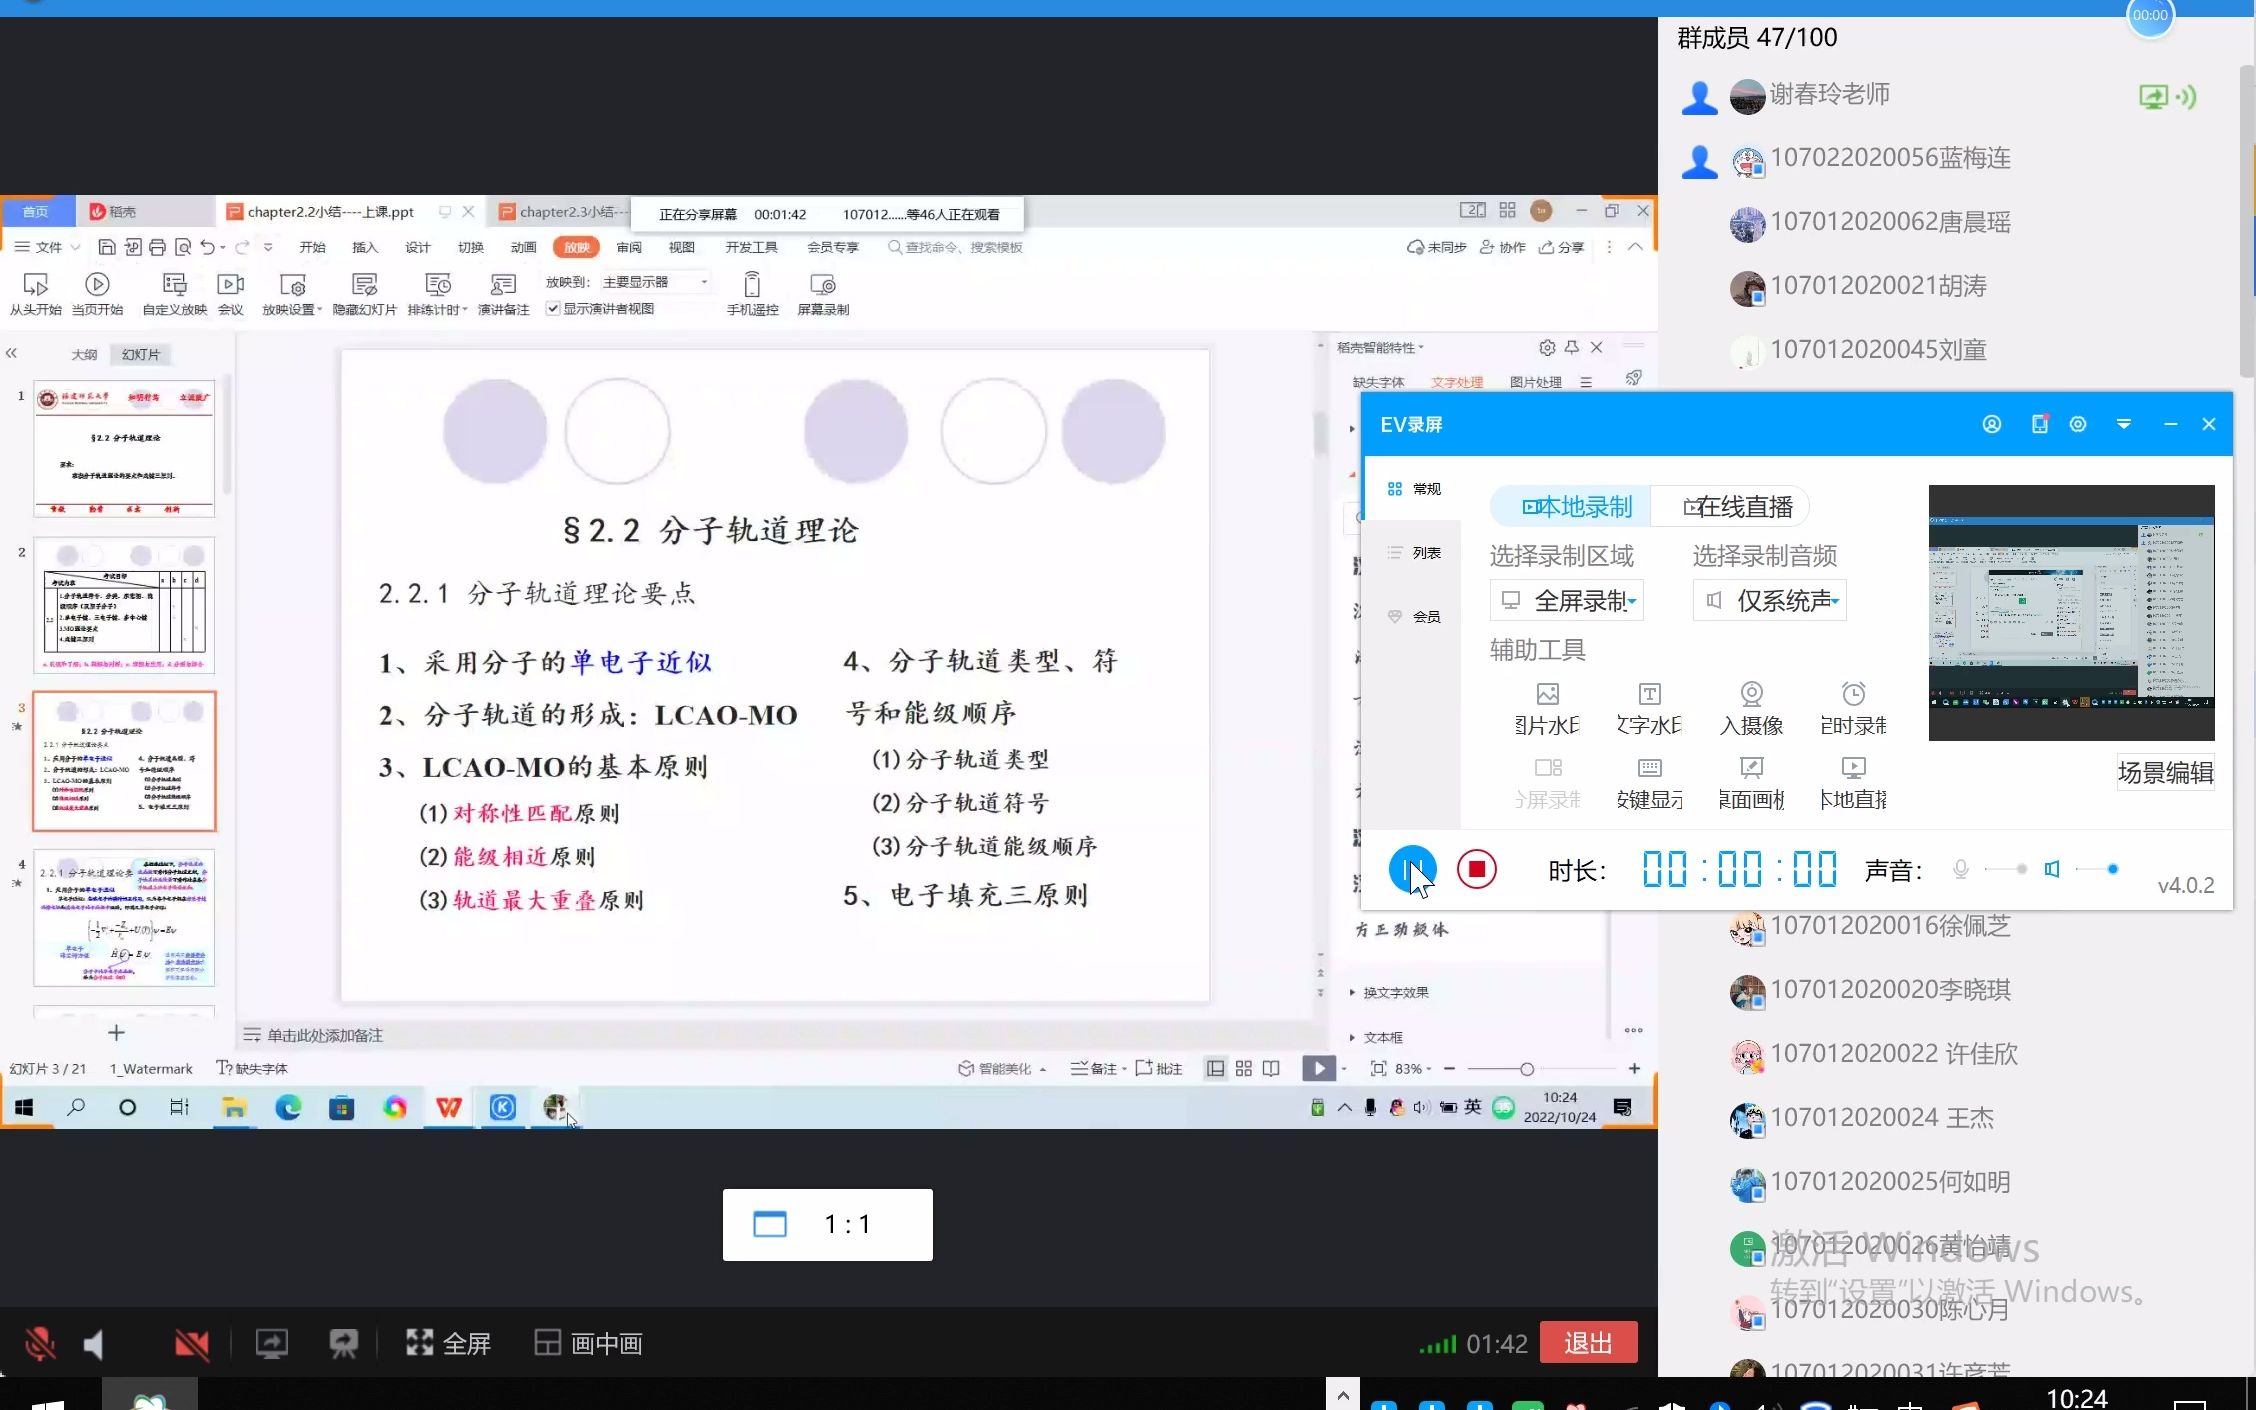This screenshot has height=1410, width=2256.
Task: Click the 会议 meeting icon in ribbon
Action: (231, 294)
